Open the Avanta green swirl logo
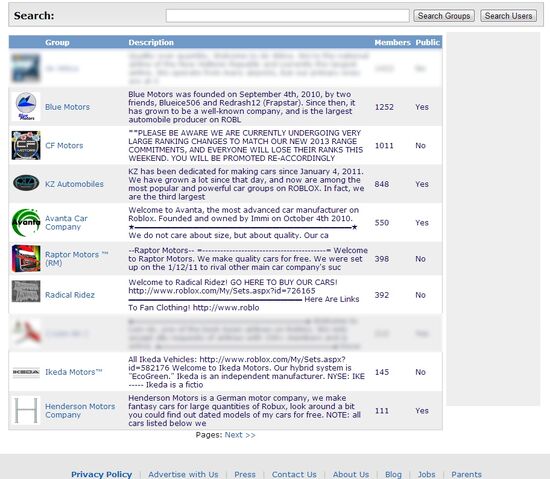Image resolution: width=550 pixels, height=479 pixels. pyautogui.click(x=26, y=222)
